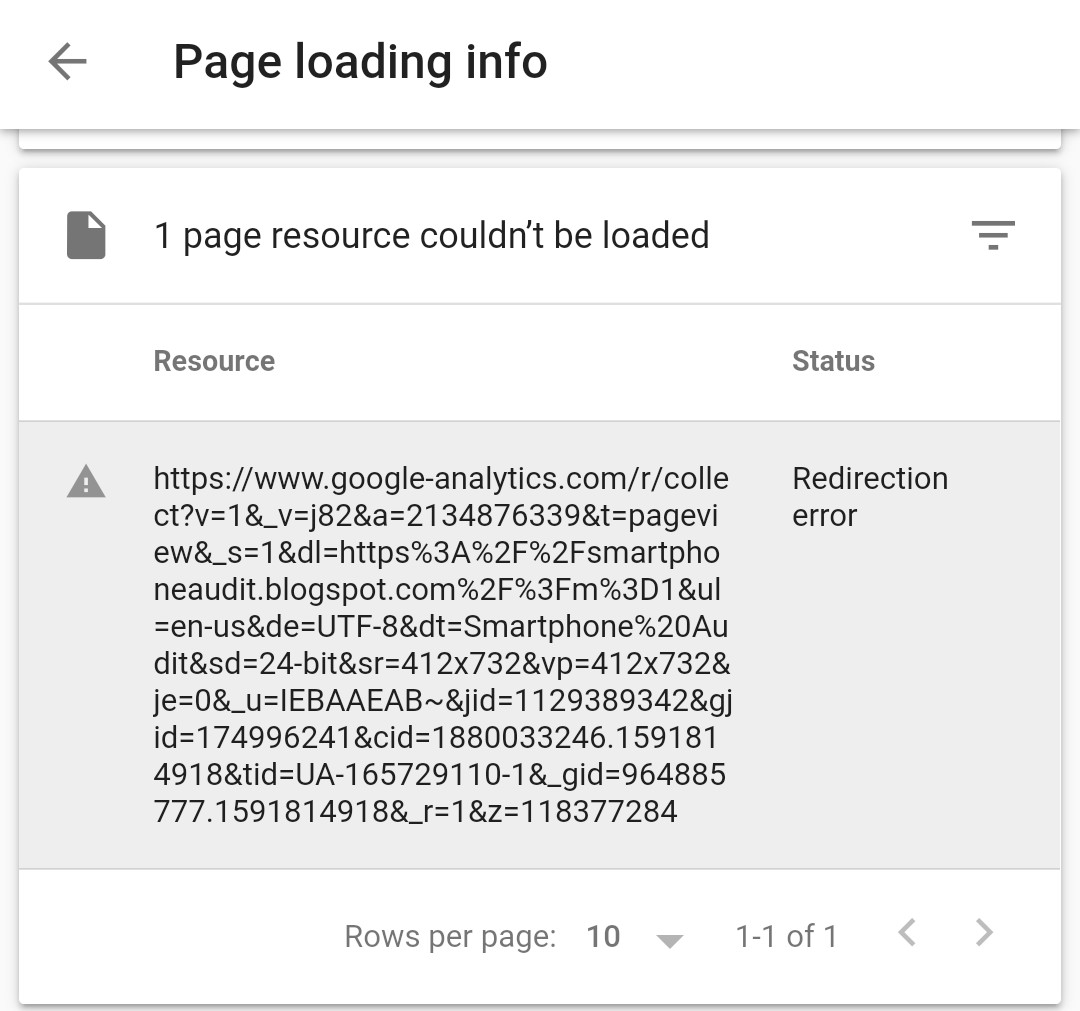Viewport: 1080px width, 1011px height.
Task: Open the filter icon for resources
Action: point(992,235)
